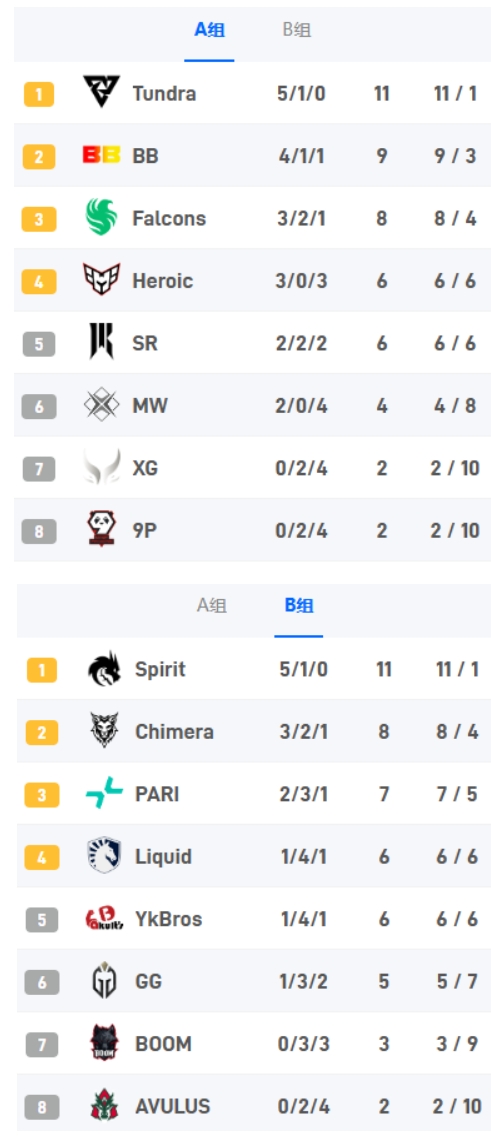Open the Chimera team logo
This screenshot has width=491, height=1143.
click(104, 731)
